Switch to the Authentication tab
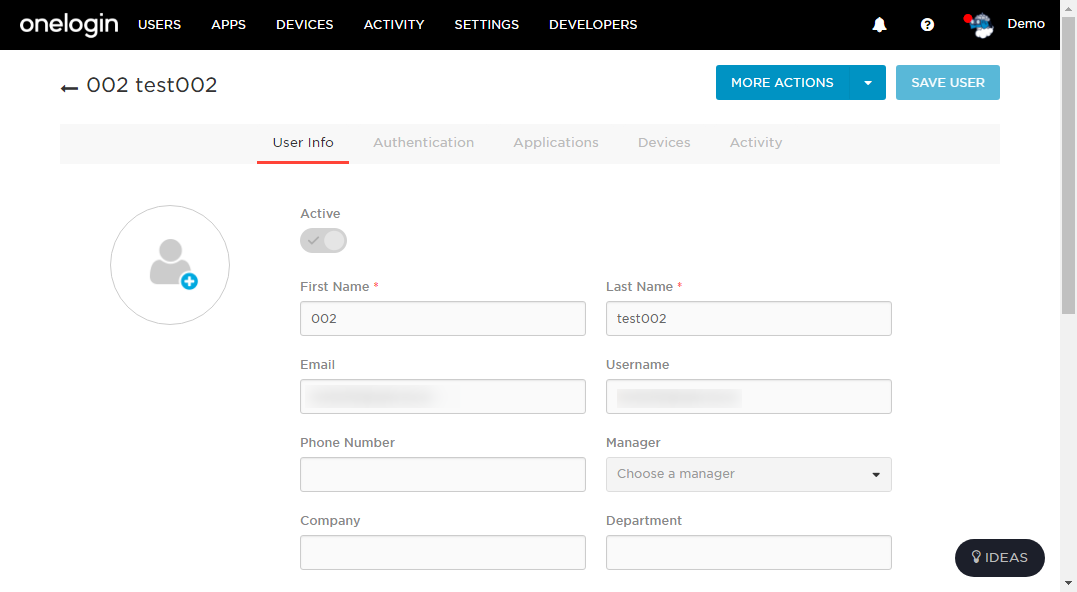 pyautogui.click(x=424, y=143)
